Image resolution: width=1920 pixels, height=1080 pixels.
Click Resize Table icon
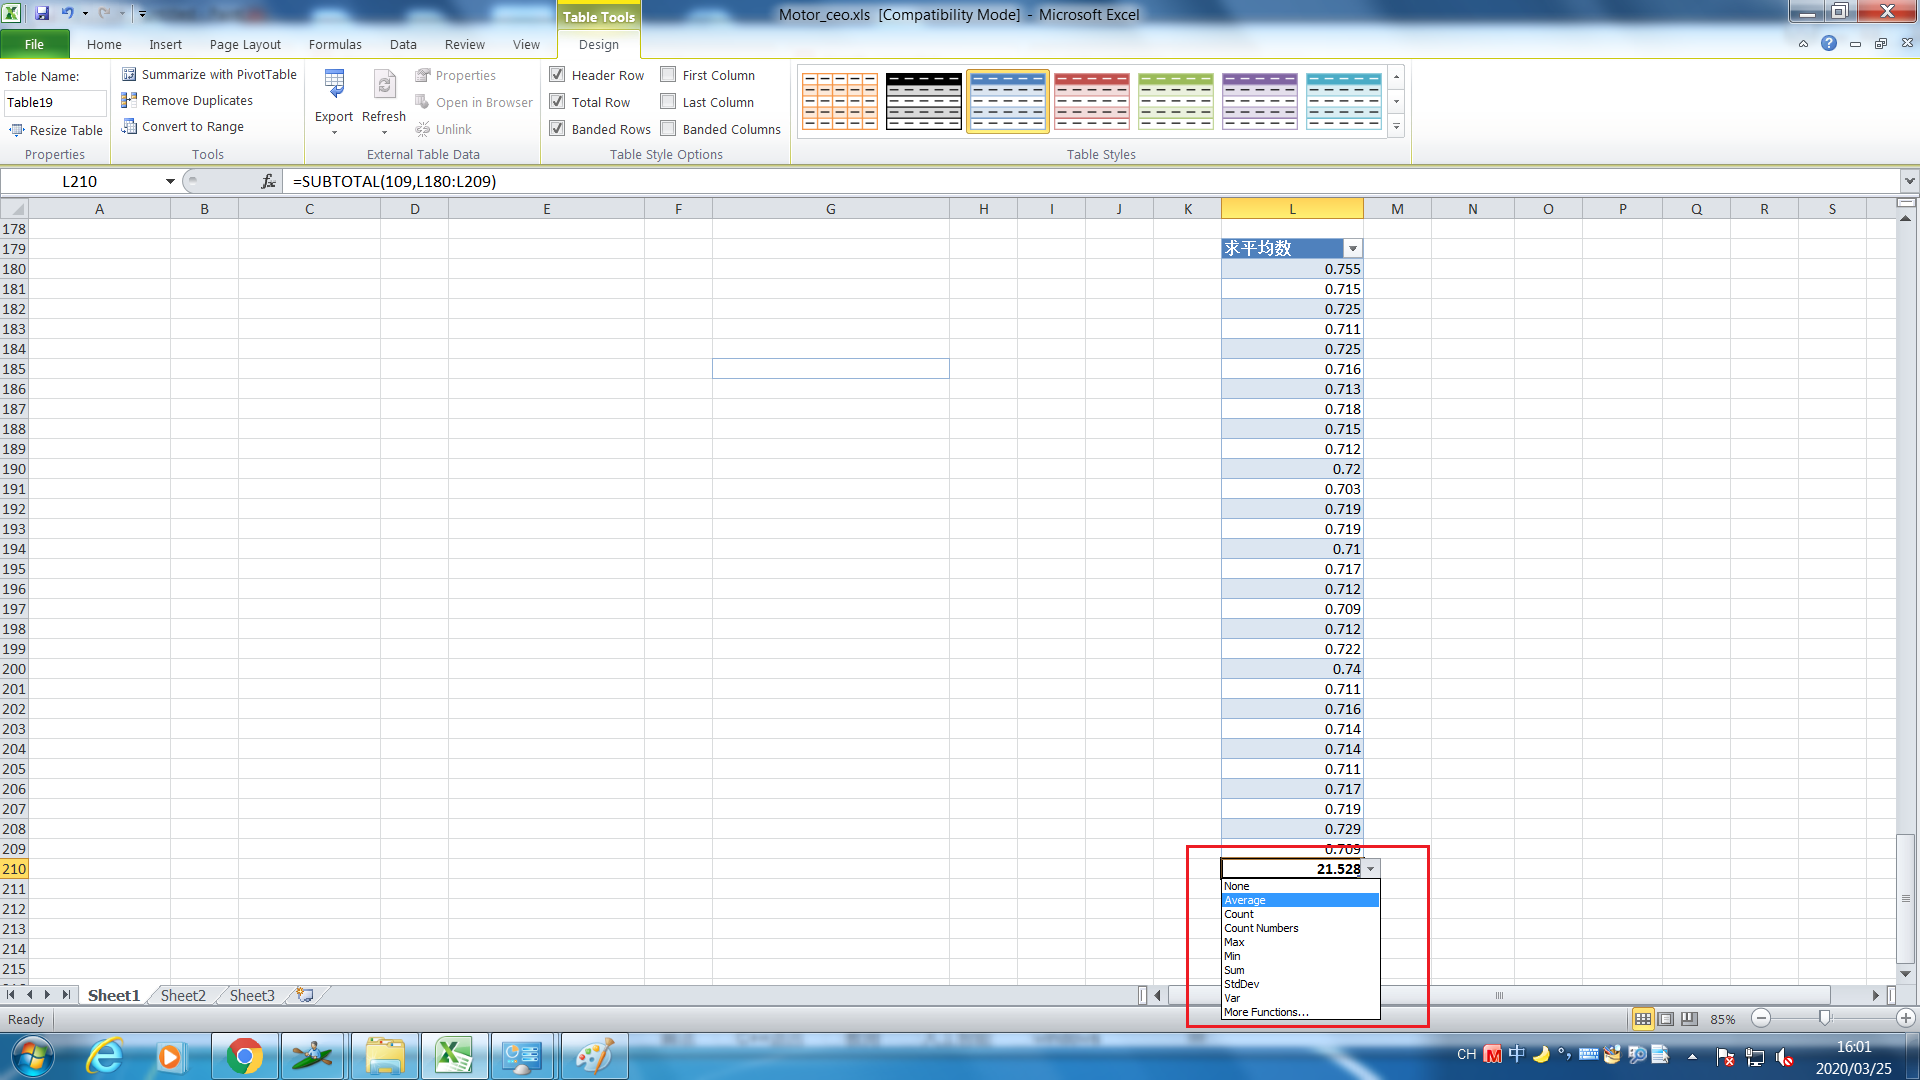click(17, 131)
